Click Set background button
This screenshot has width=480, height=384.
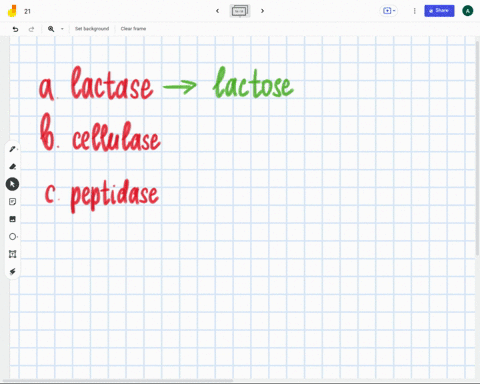point(92,29)
